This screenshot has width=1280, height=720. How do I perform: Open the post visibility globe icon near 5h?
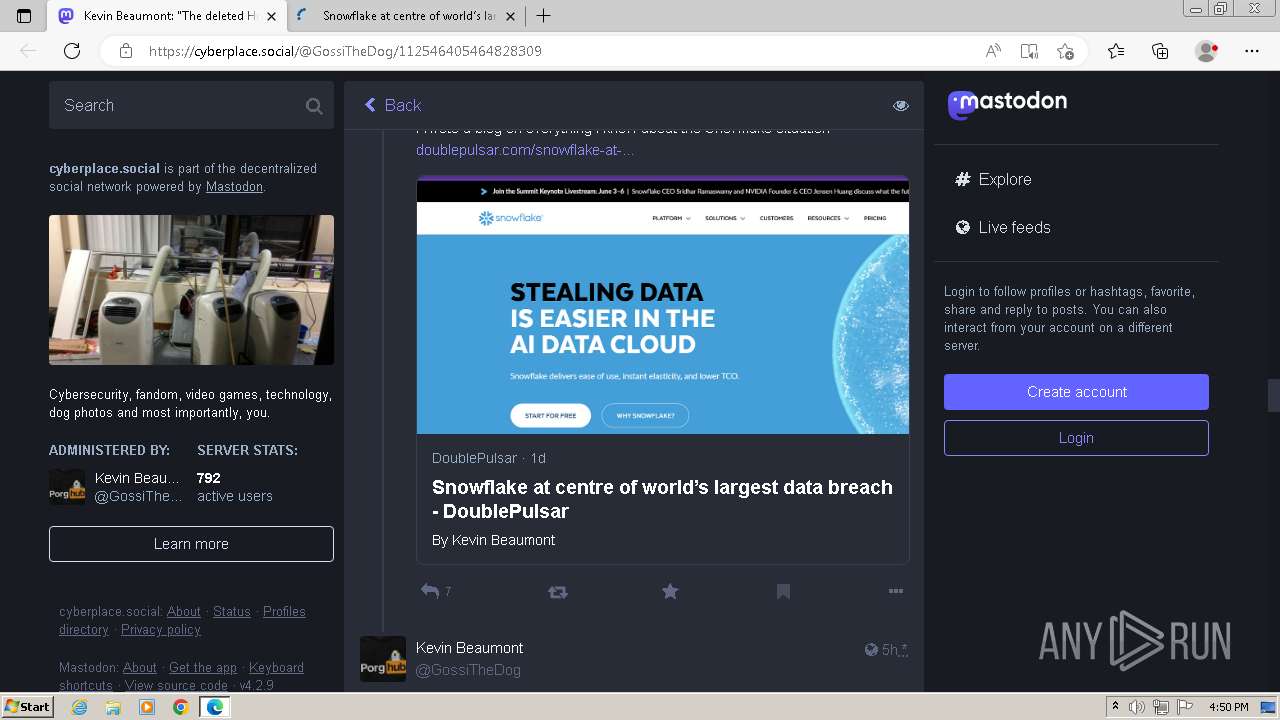tap(871, 650)
